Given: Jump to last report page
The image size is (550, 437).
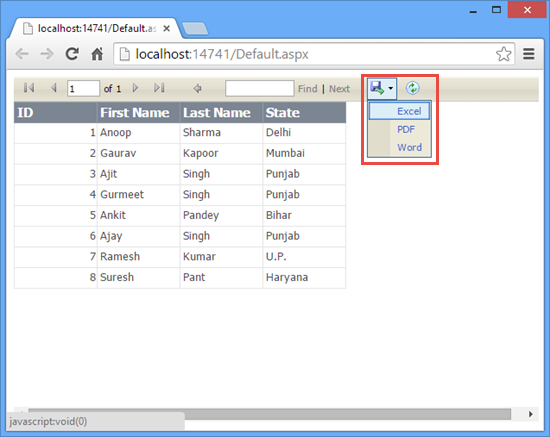Looking at the screenshot, I should click(159, 88).
